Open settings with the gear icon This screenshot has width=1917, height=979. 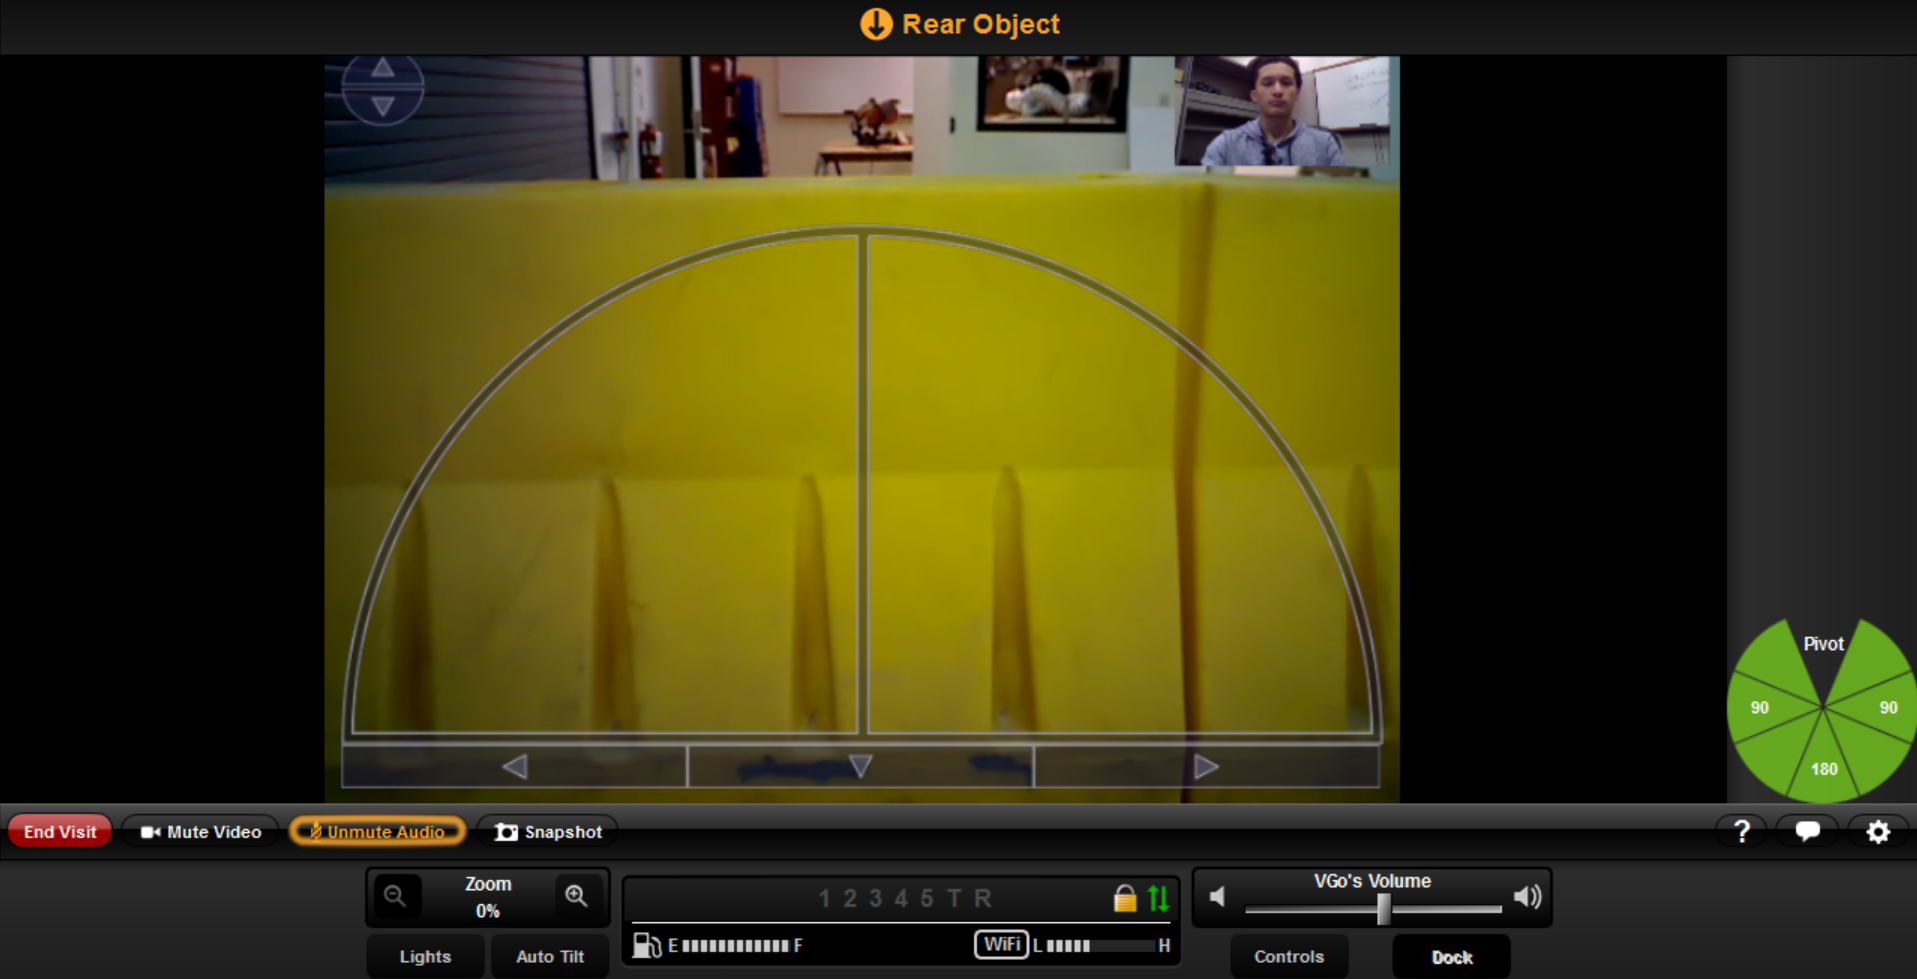1878,832
